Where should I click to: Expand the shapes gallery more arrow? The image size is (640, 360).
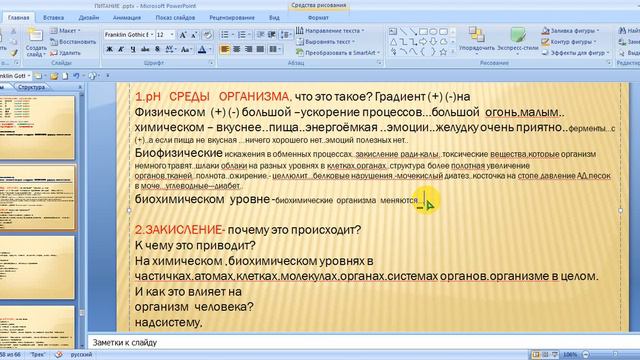point(453,52)
